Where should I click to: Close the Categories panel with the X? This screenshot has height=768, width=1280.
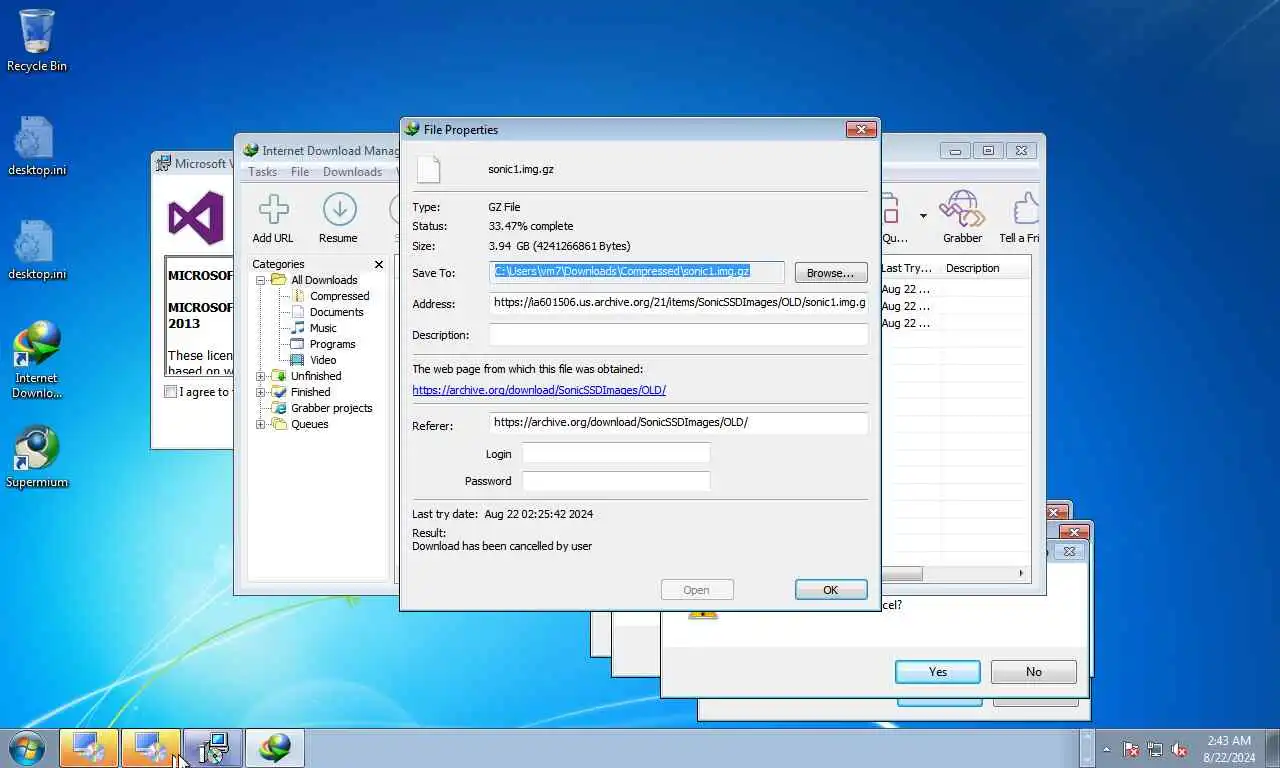(379, 264)
